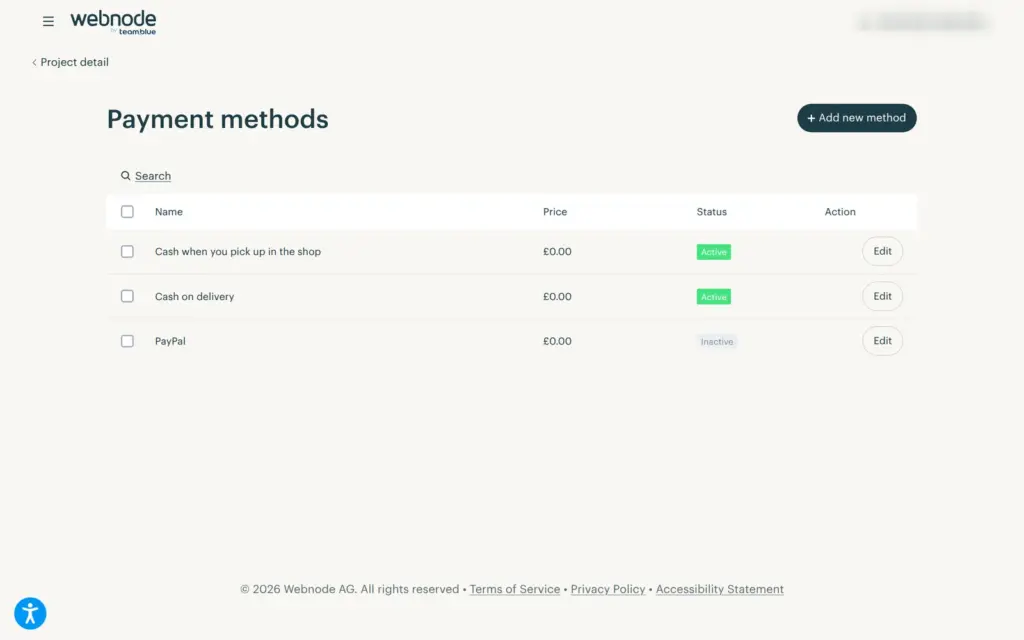
Task: Click the Price column header
Action: point(555,212)
